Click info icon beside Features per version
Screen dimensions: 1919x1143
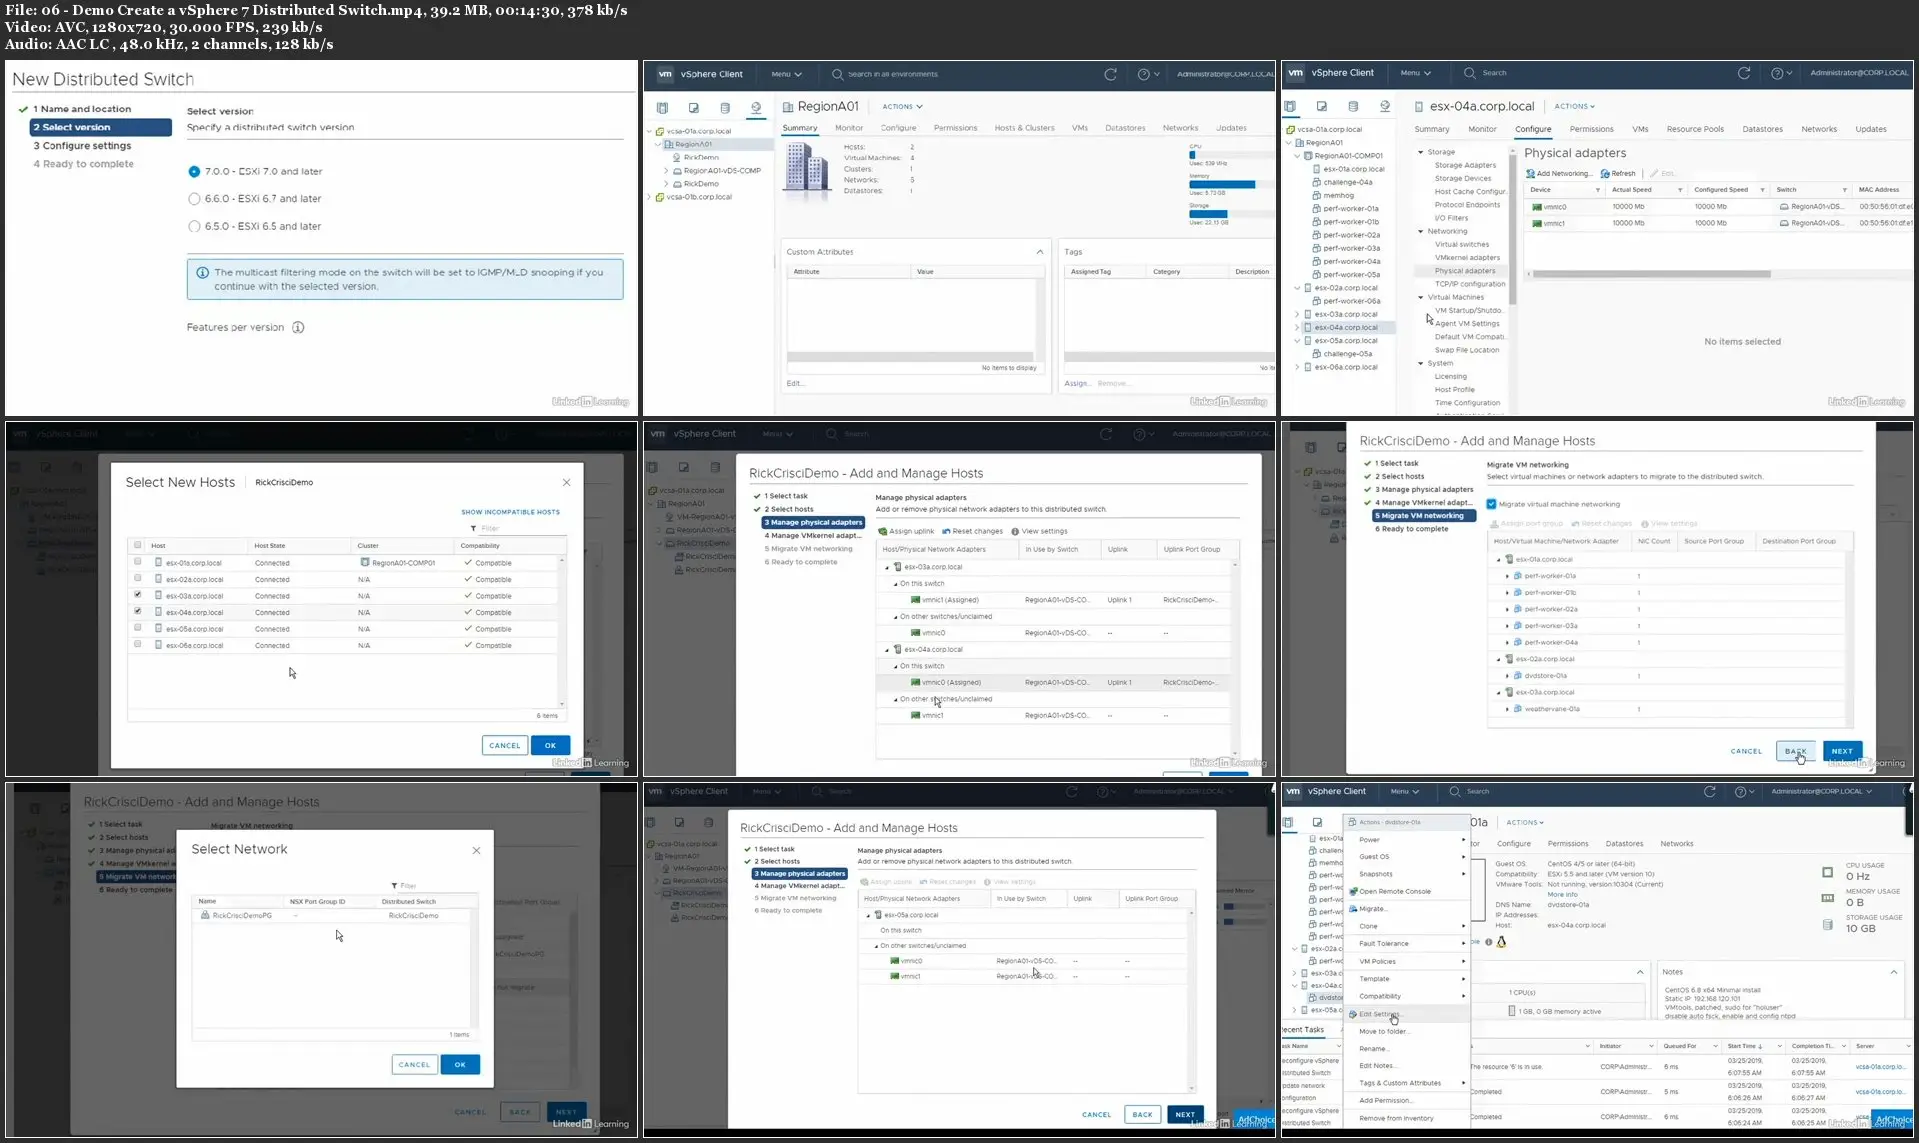pos(298,327)
